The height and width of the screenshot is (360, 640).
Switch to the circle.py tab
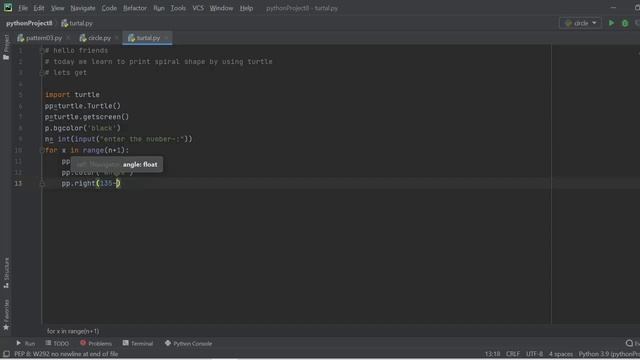(99, 38)
